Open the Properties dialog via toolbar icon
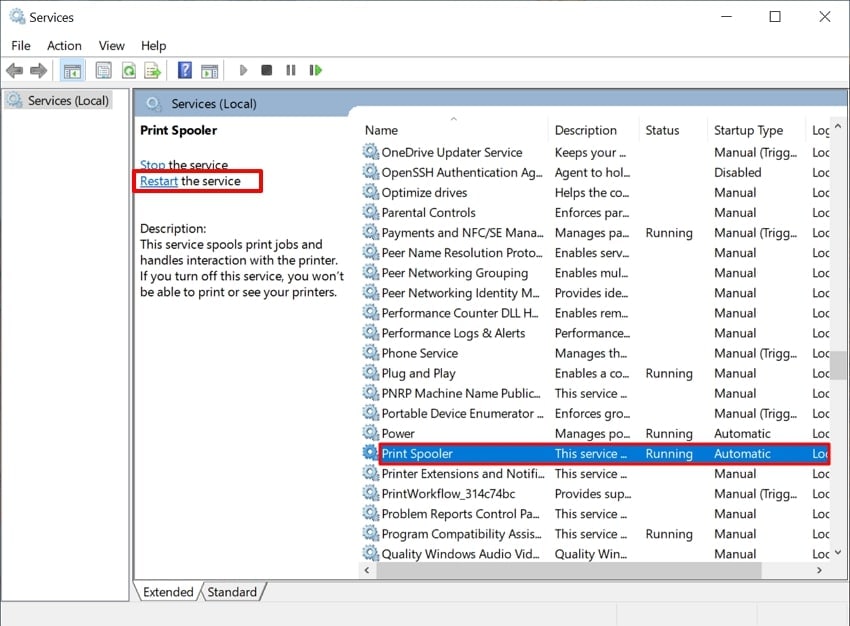Screen dimensions: 850x626 [103, 70]
